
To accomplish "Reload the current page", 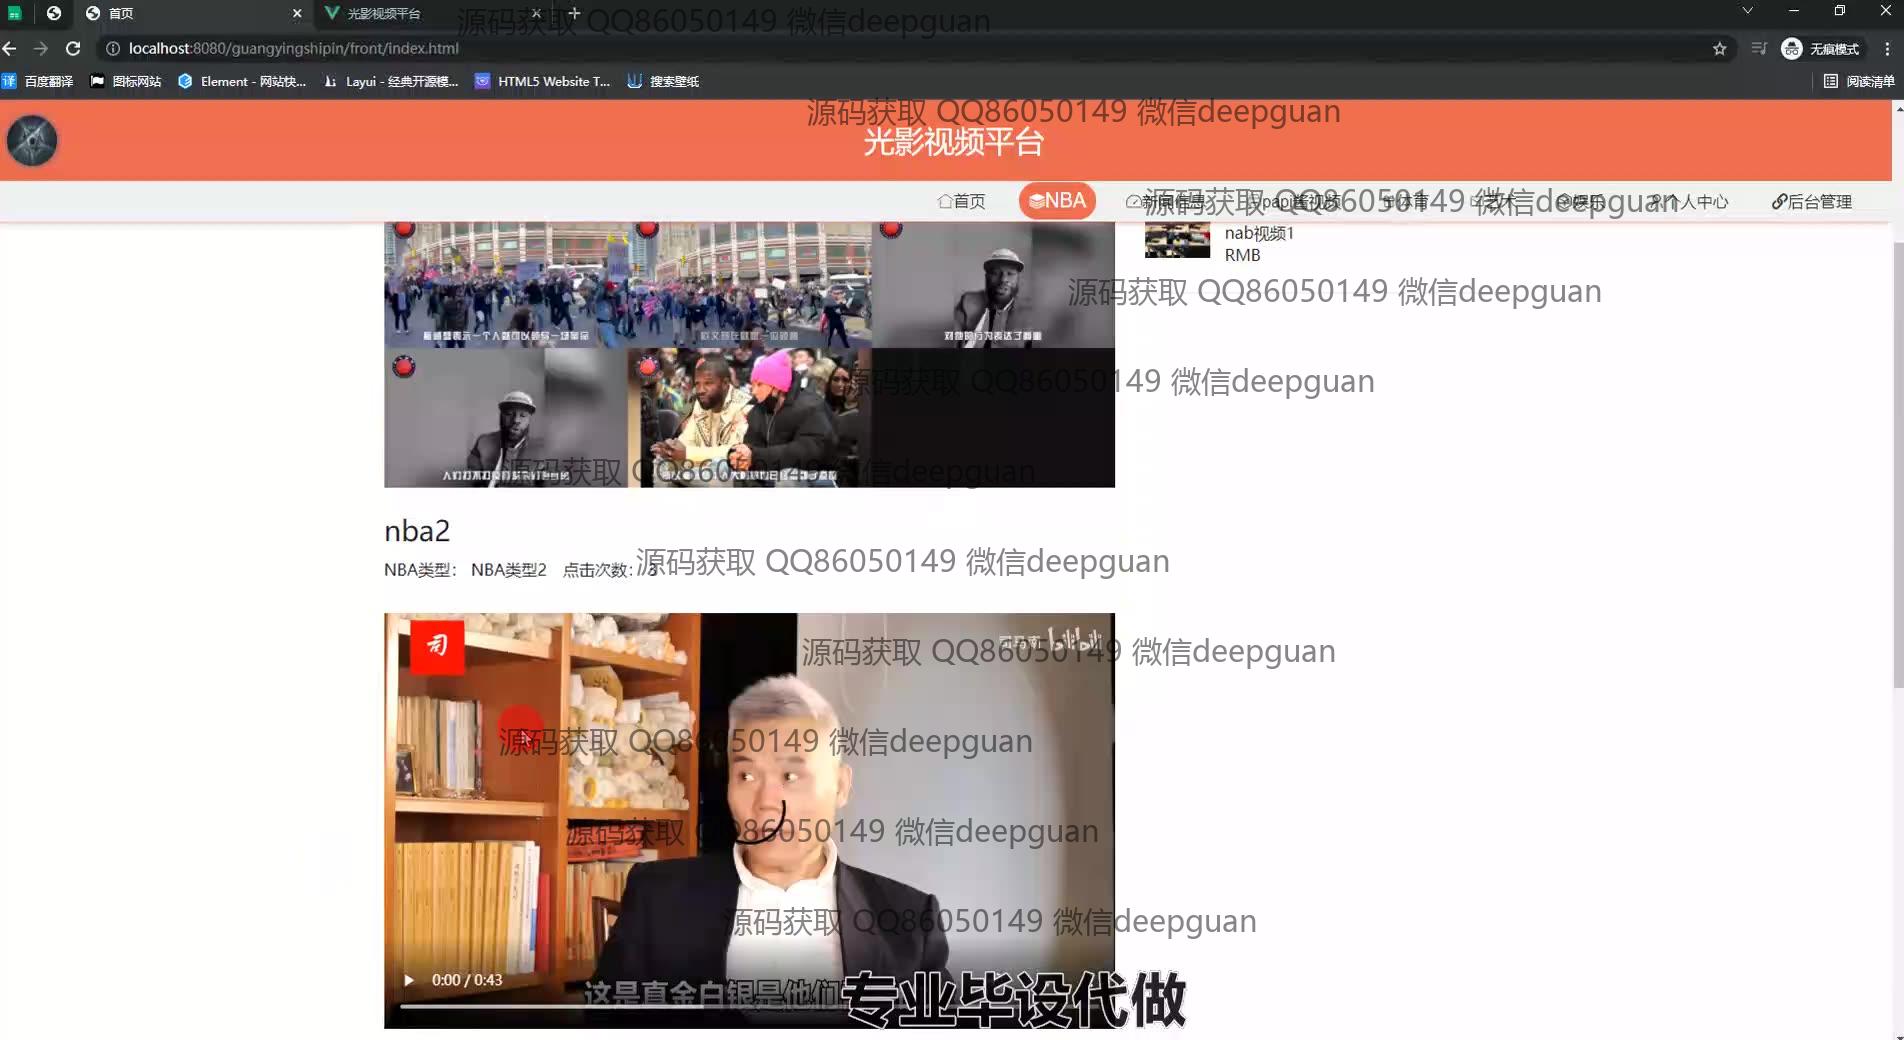I will pyautogui.click(x=73, y=48).
